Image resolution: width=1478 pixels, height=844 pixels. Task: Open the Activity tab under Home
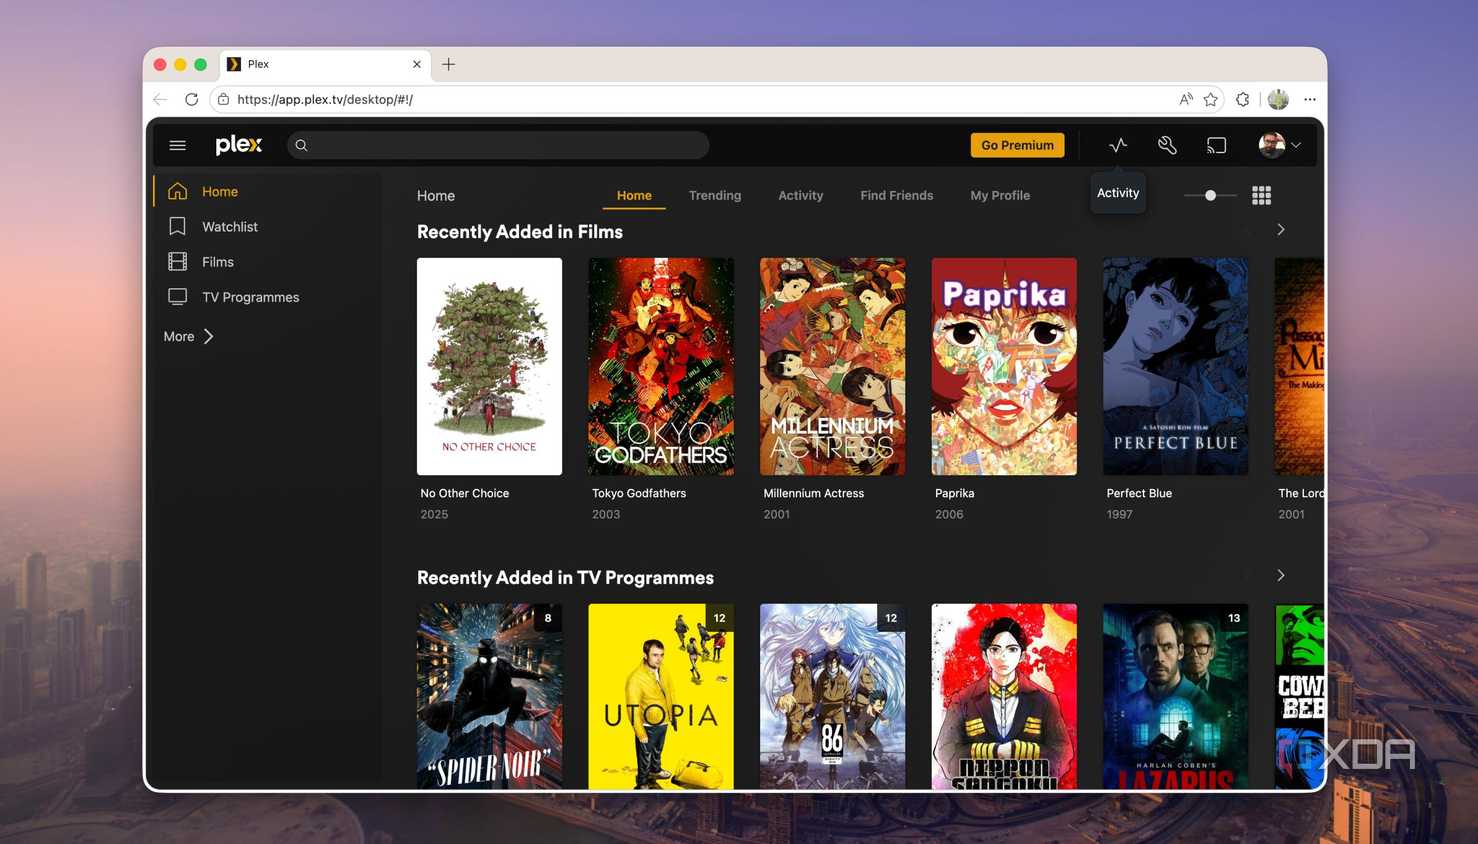(801, 195)
